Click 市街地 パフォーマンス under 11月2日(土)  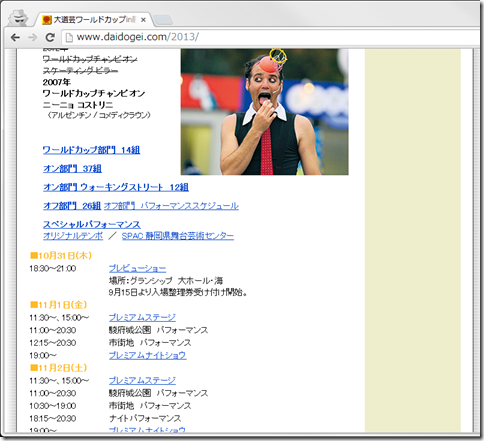click(x=150, y=406)
